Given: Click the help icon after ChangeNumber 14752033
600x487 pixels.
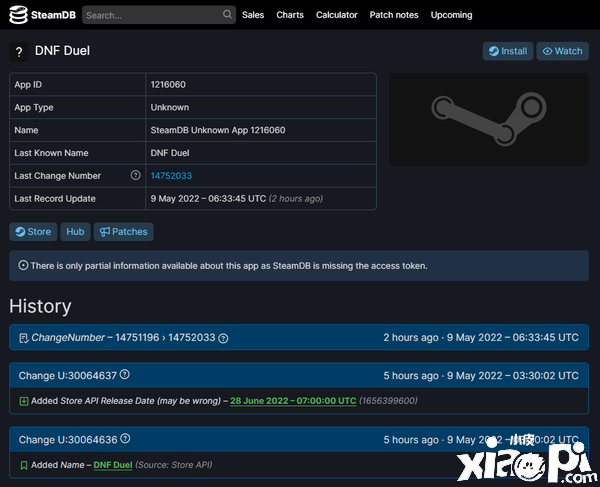Looking at the screenshot, I should [223, 338].
